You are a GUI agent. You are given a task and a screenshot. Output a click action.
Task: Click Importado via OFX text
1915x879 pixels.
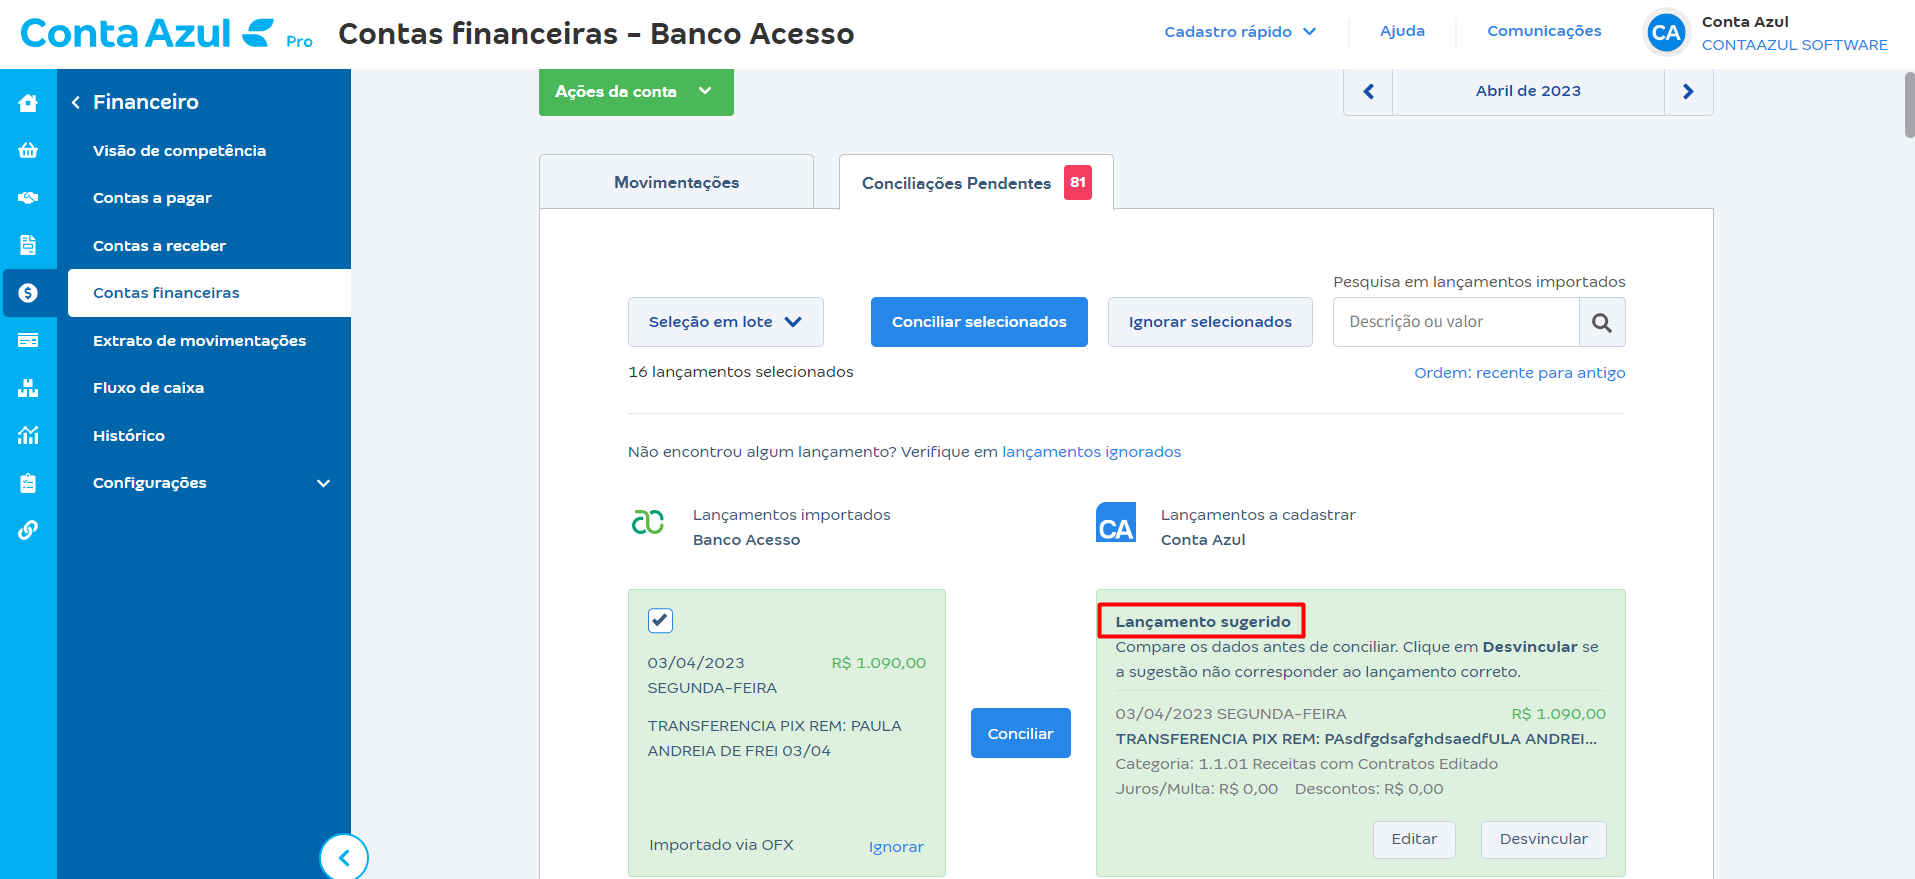(x=721, y=845)
